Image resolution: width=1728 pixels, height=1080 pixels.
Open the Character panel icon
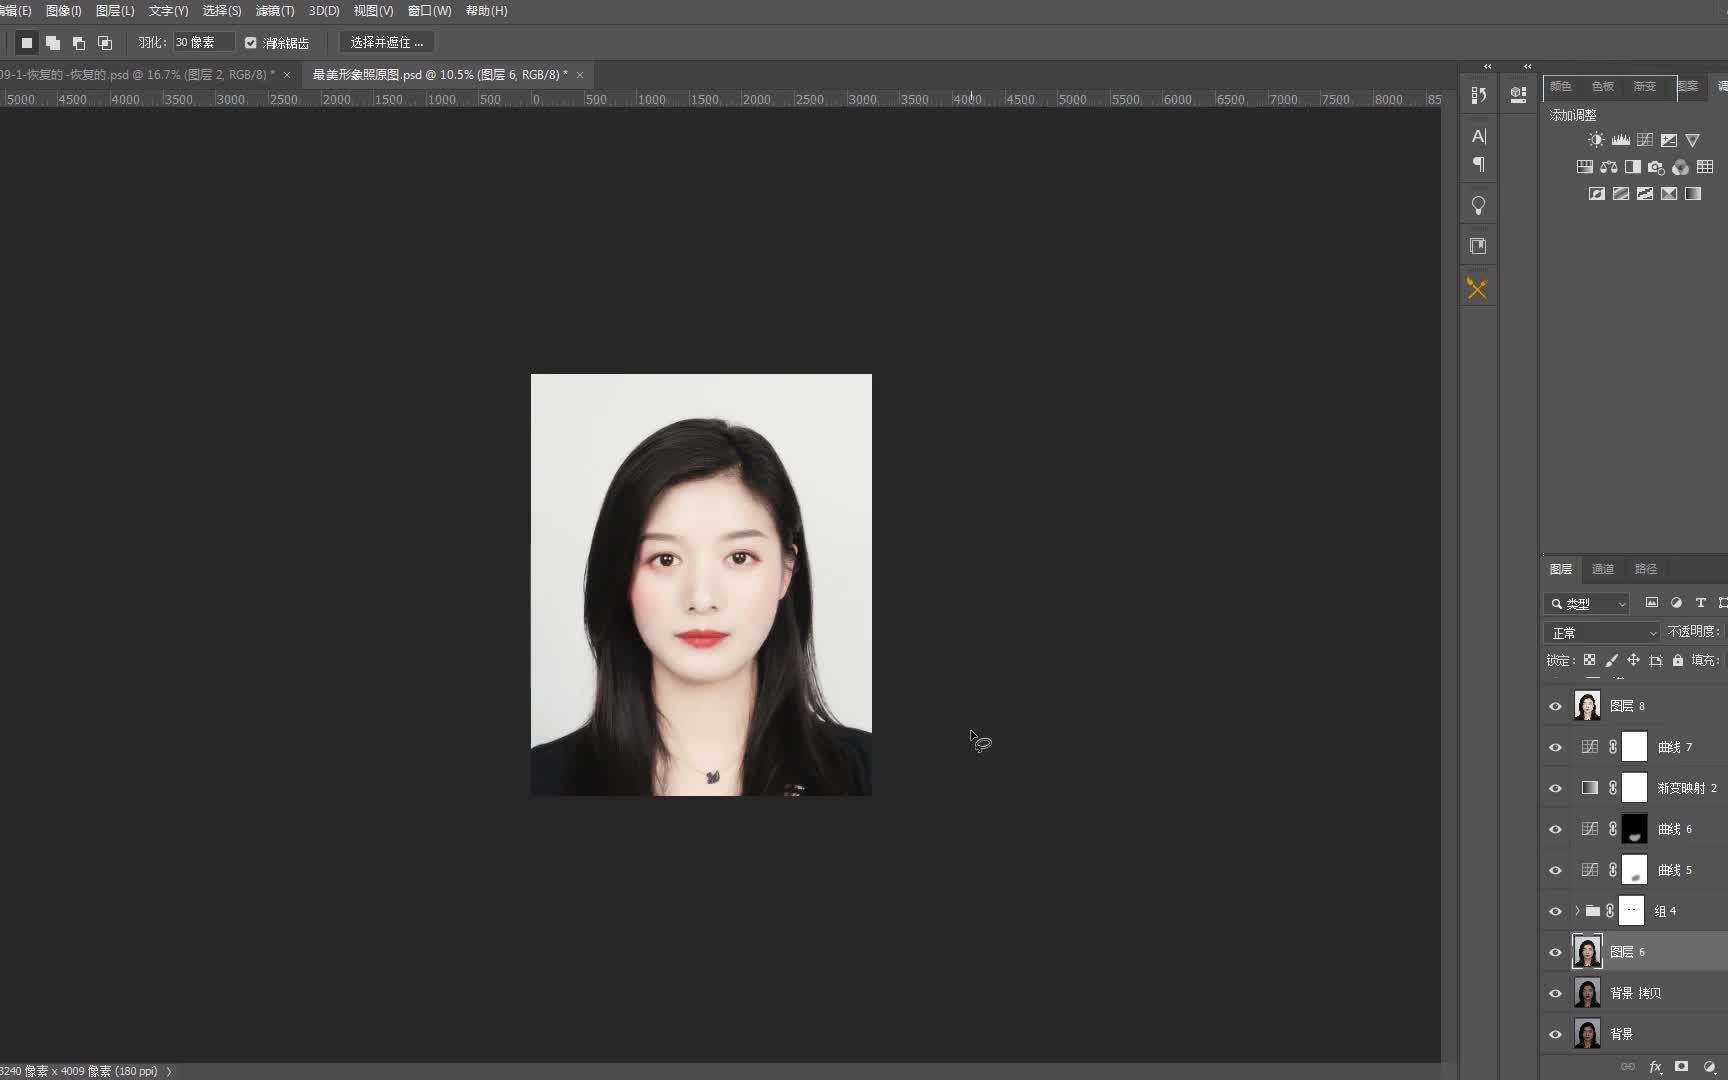point(1478,136)
